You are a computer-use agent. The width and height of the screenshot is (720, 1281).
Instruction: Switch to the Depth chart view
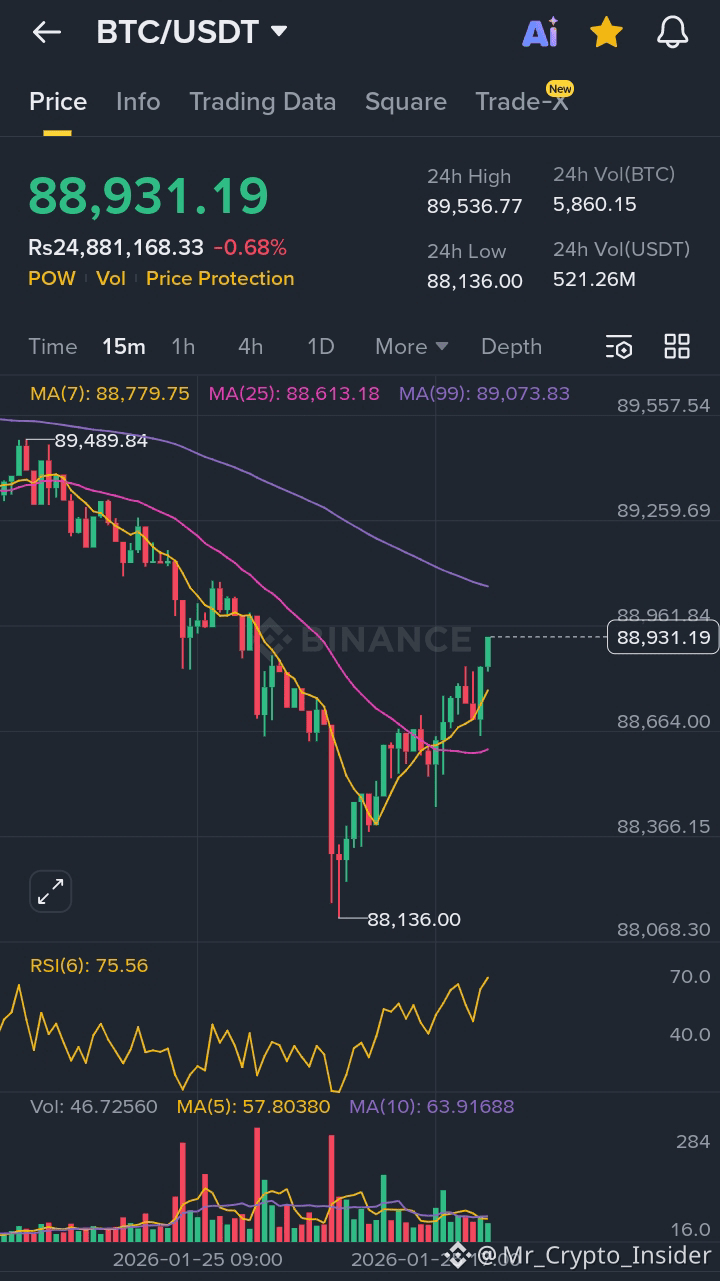[511, 347]
